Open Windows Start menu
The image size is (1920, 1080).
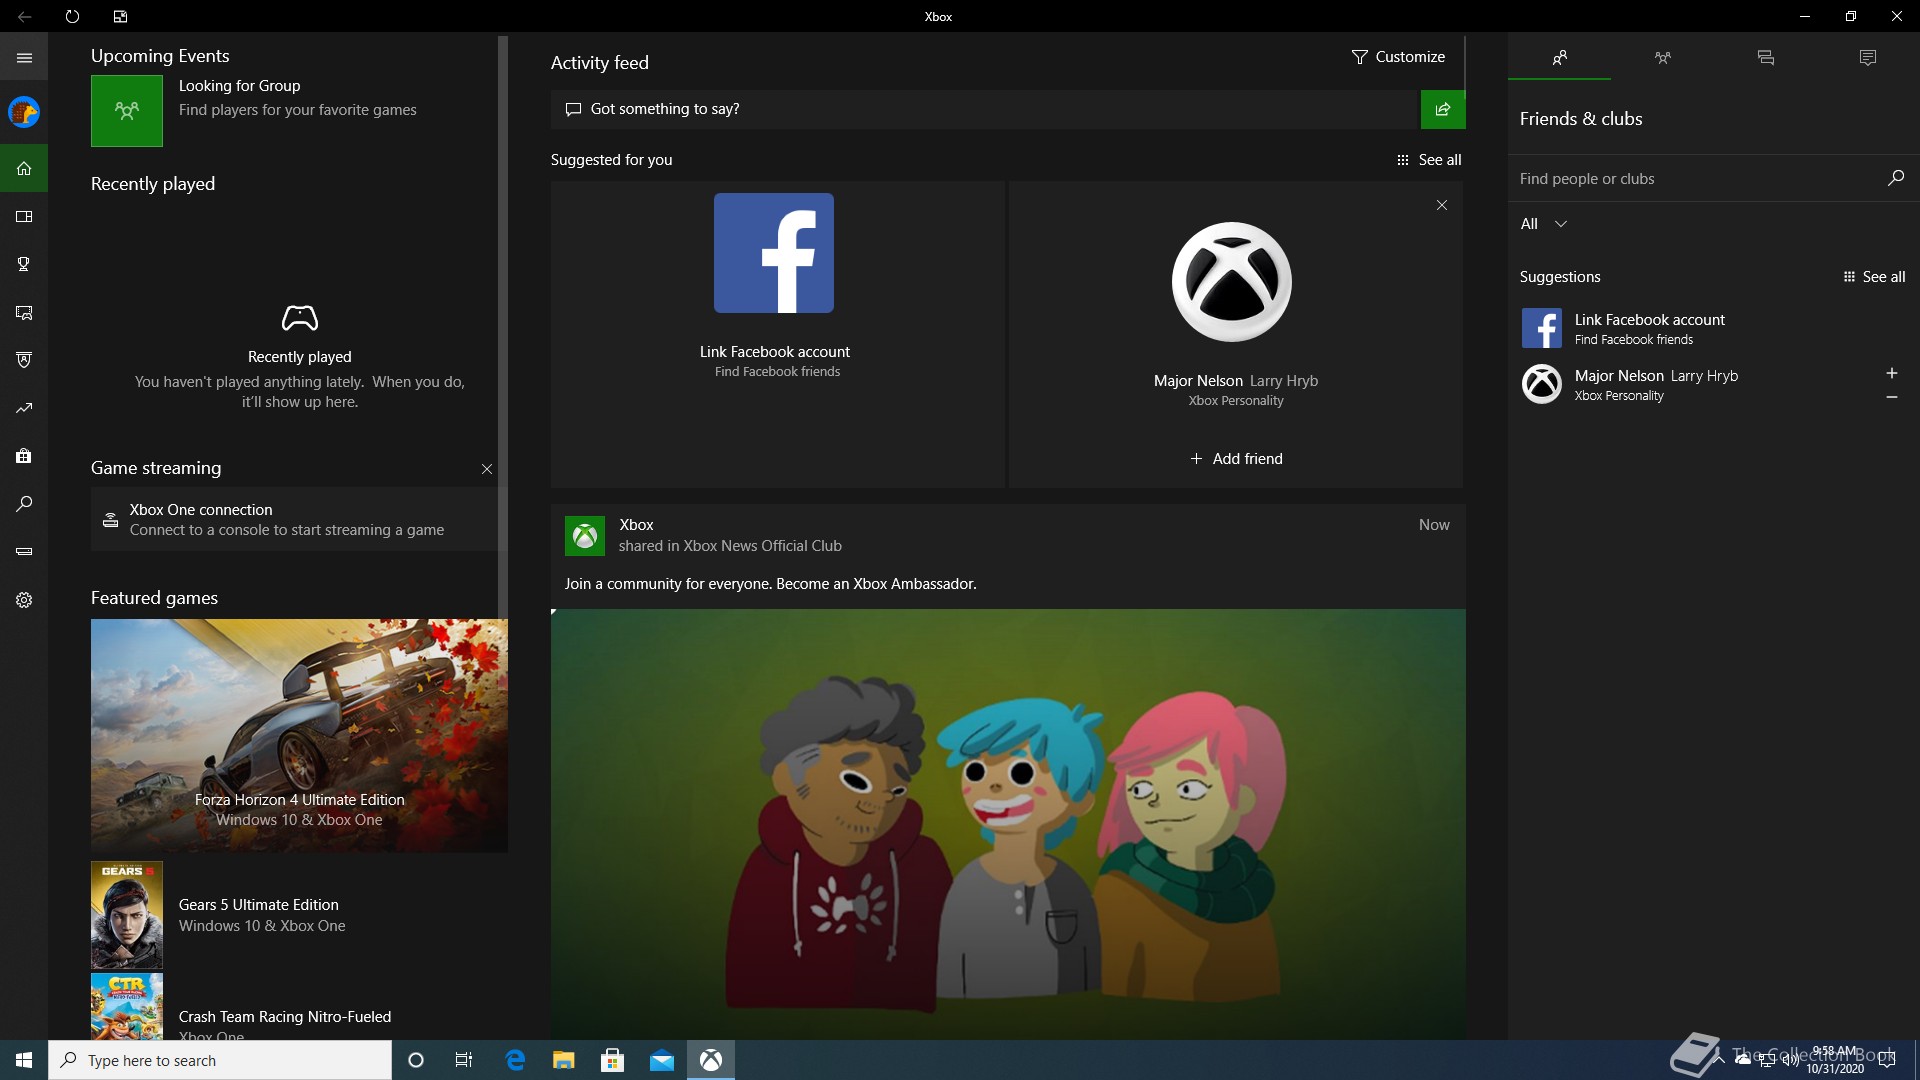(24, 1060)
